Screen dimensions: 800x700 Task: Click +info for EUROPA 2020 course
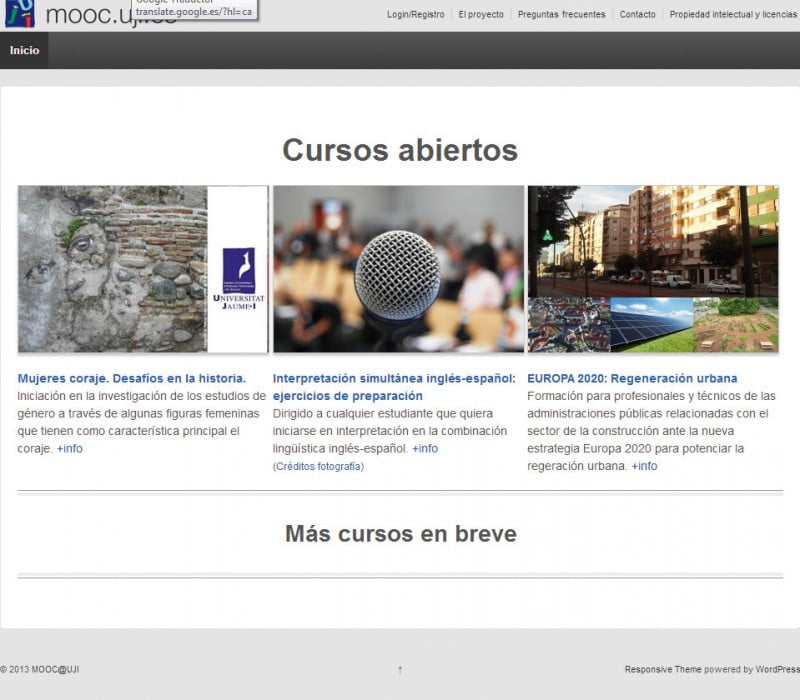pyautogui.click(x=643, y=466)
